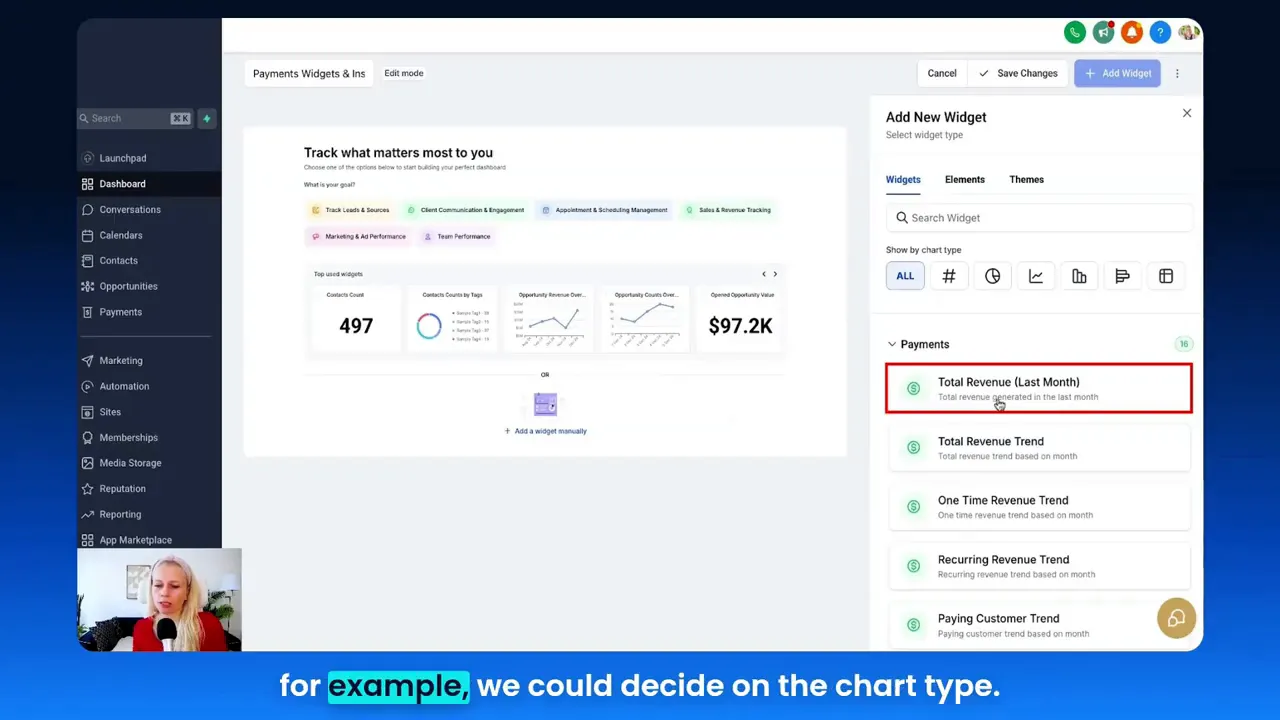Click previous arrow in Top used widgets
1280x720 pixels.
[764, 274]
